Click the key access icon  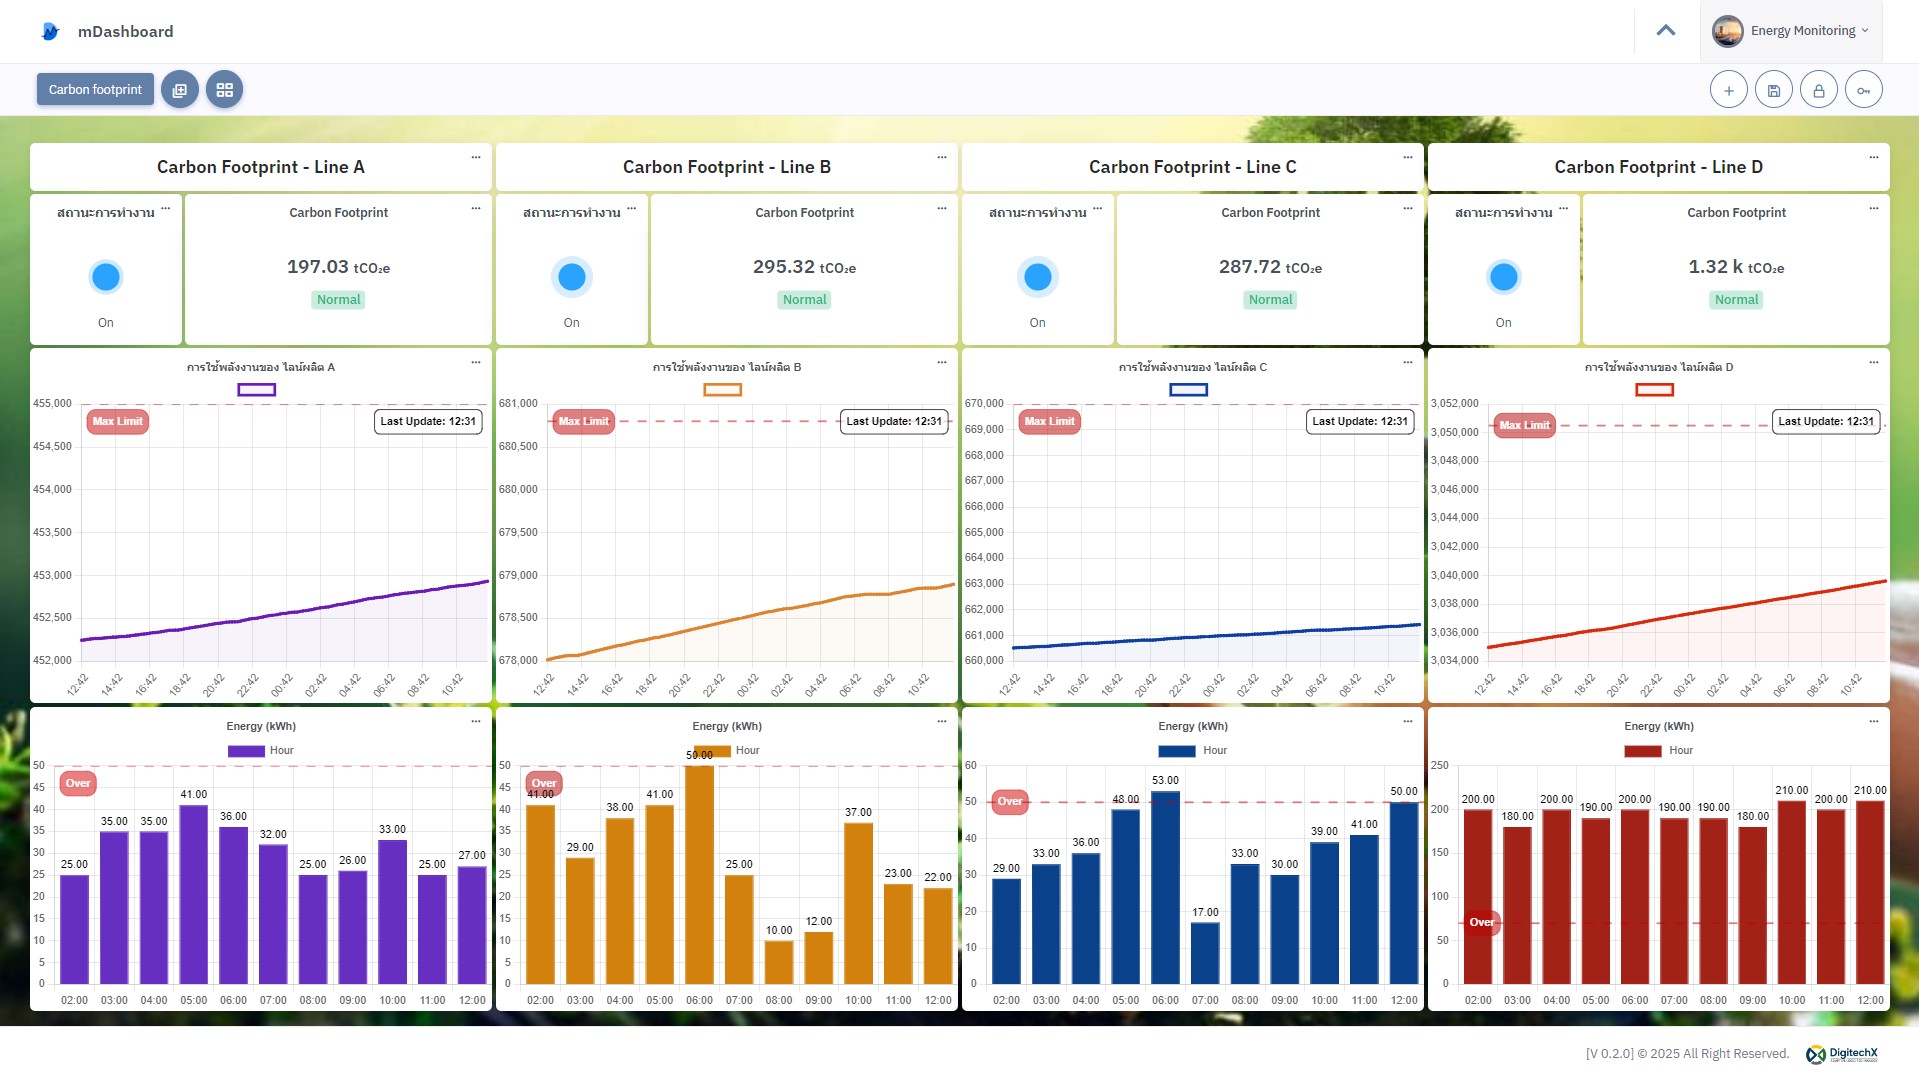(x=1863, y=90)
